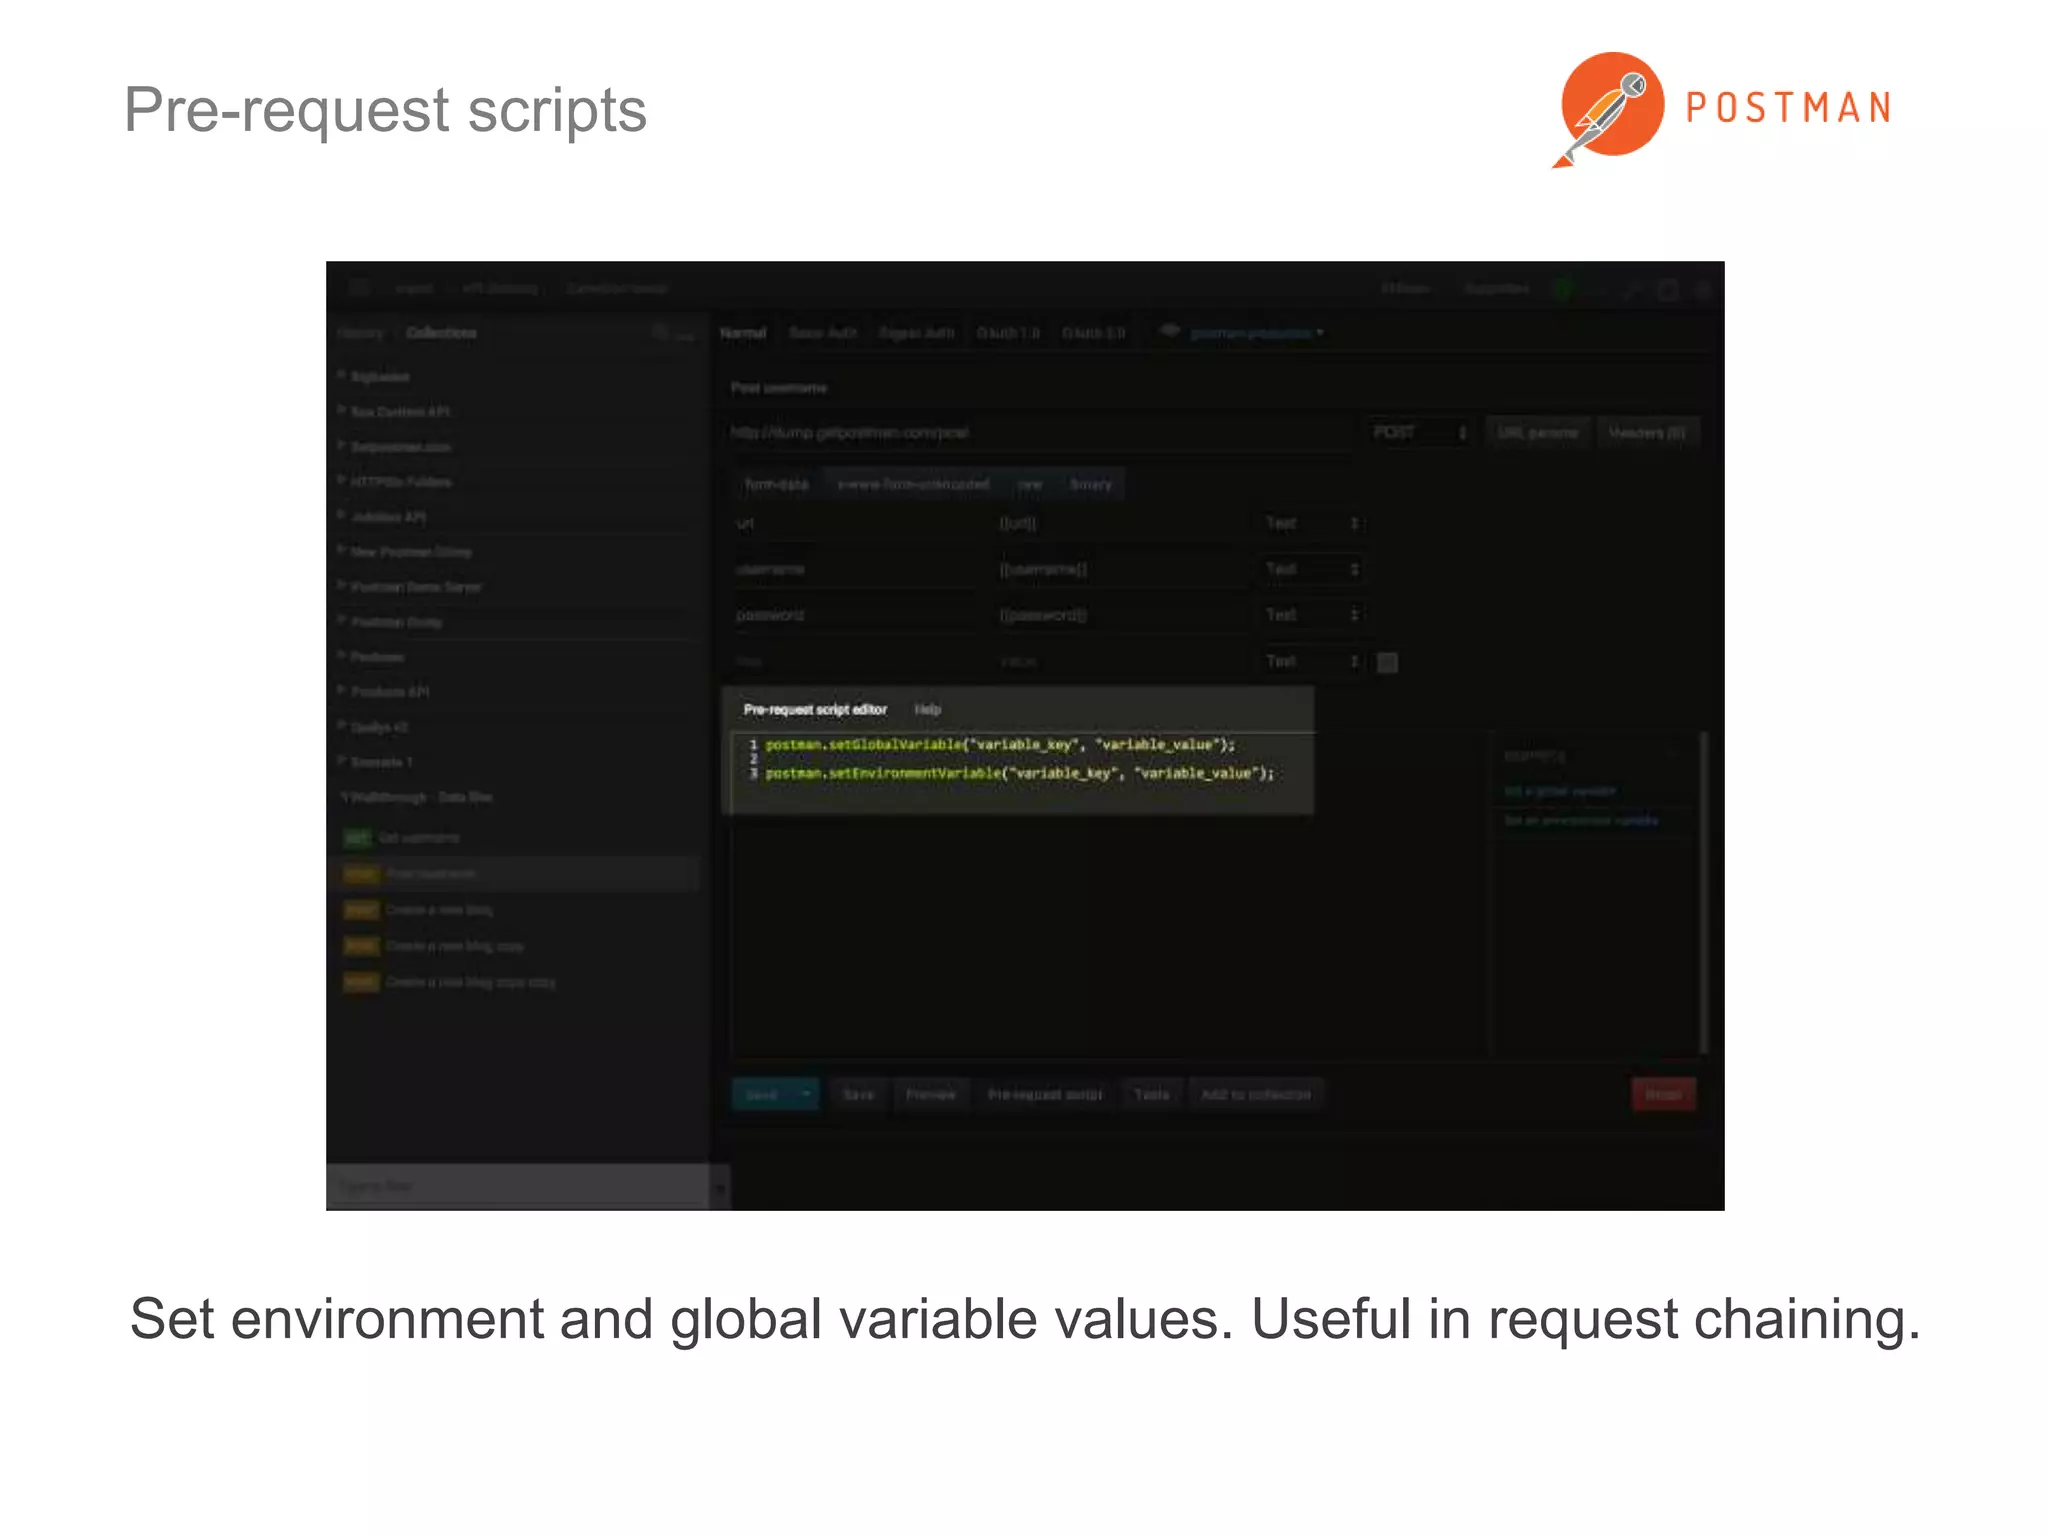2048x1536 pixels.
Task: Click the Pre-request script editor tab
Action: coord(815,709)
